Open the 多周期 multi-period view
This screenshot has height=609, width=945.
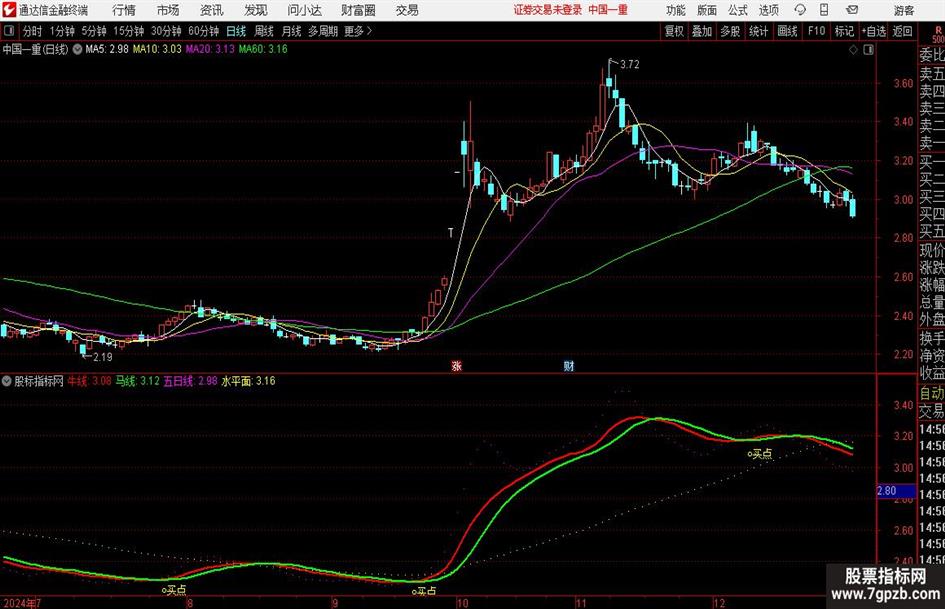pos(322,31)
